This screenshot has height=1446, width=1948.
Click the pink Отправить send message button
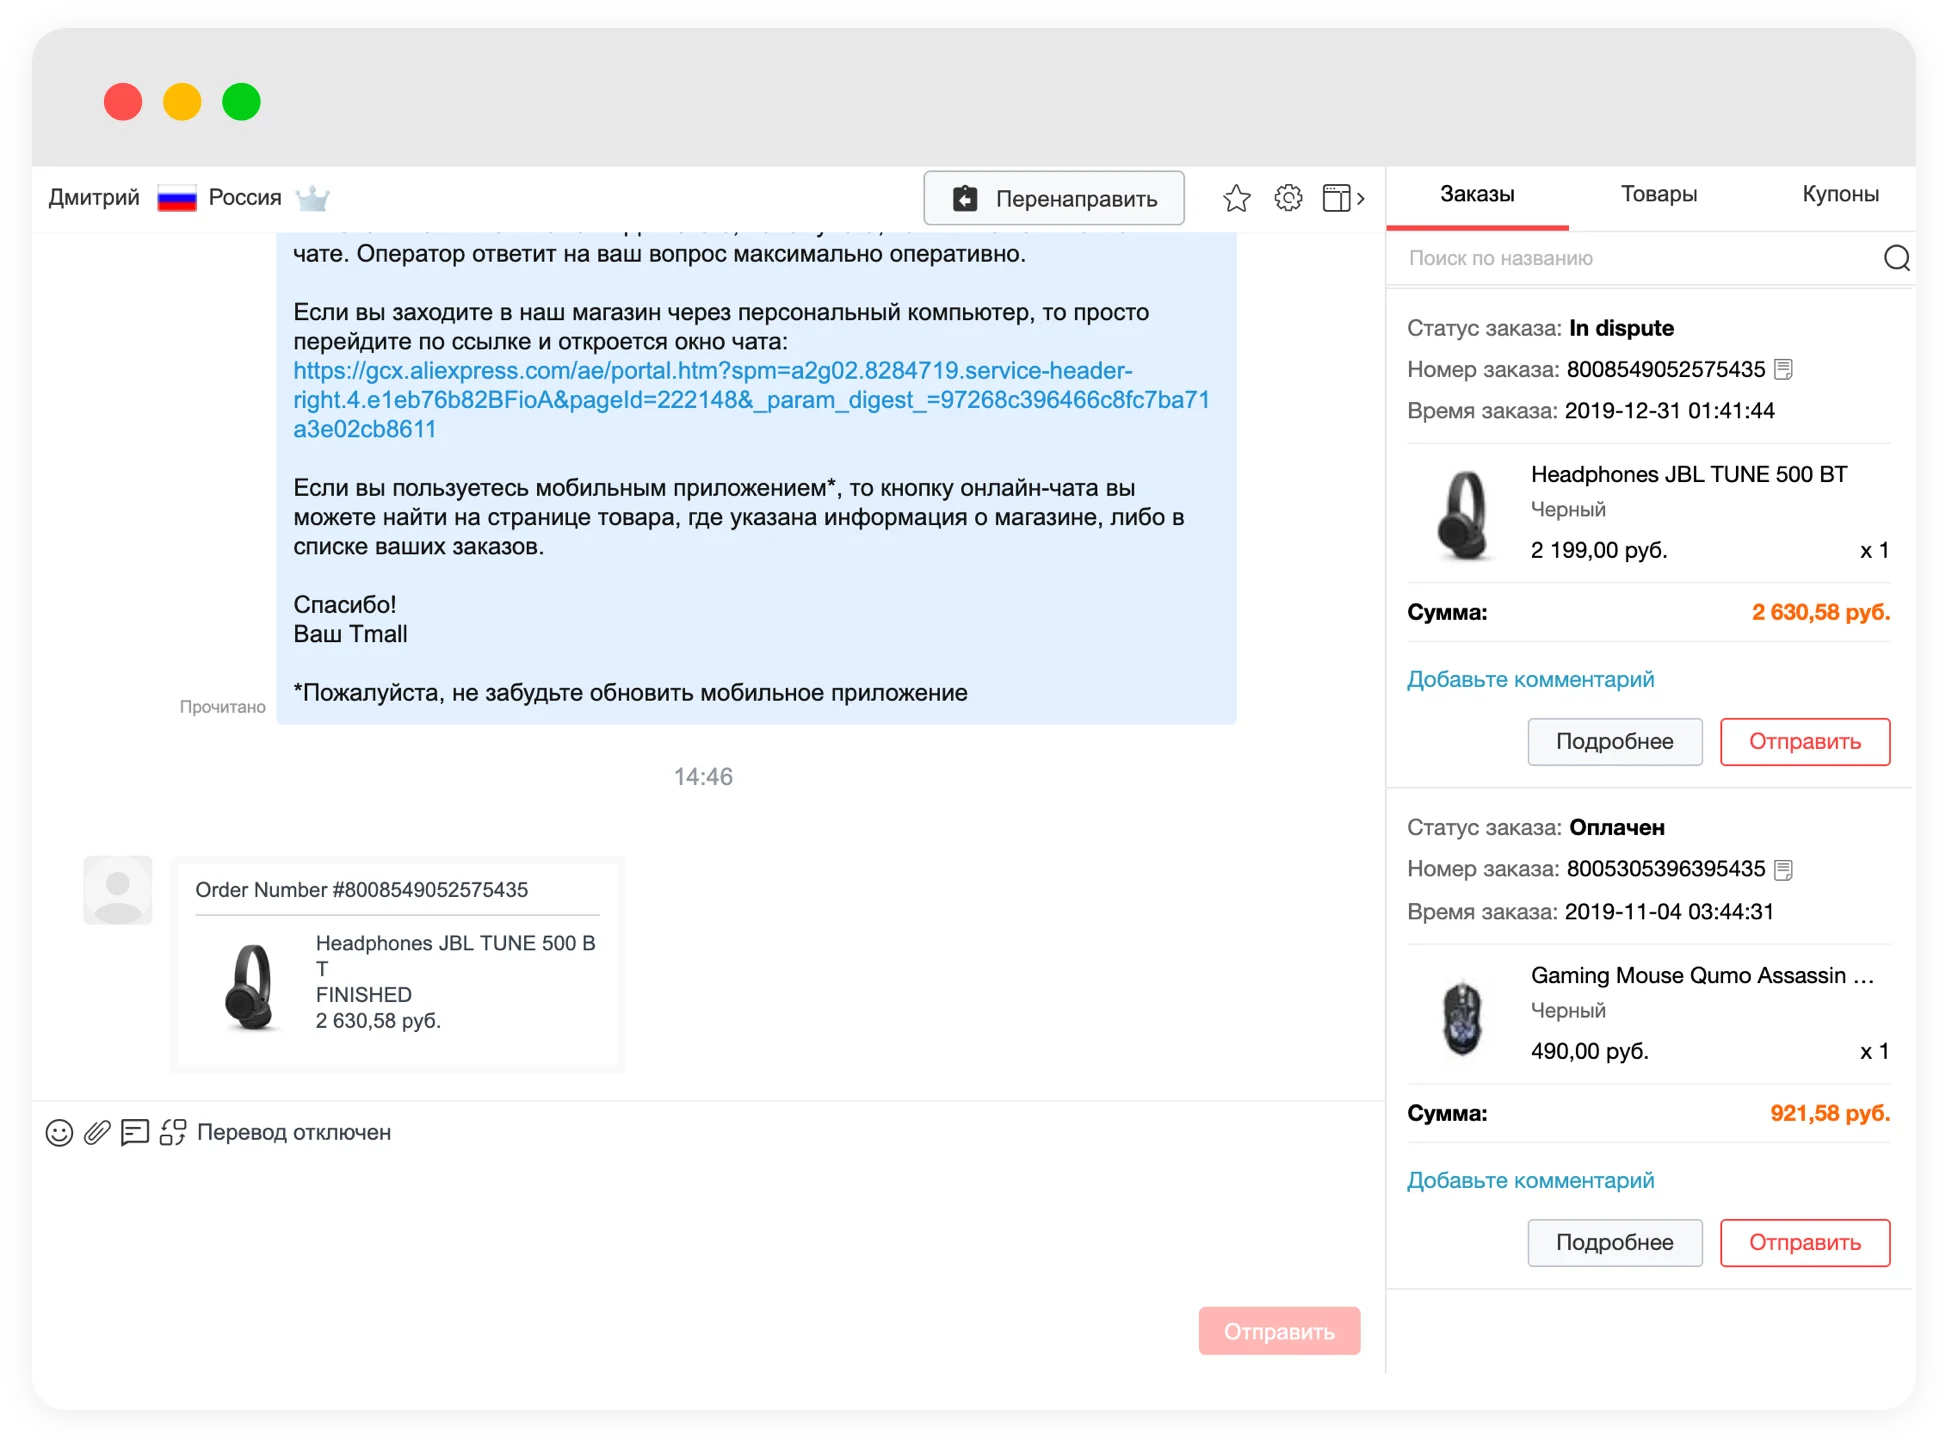[x=1279, y=1331]
